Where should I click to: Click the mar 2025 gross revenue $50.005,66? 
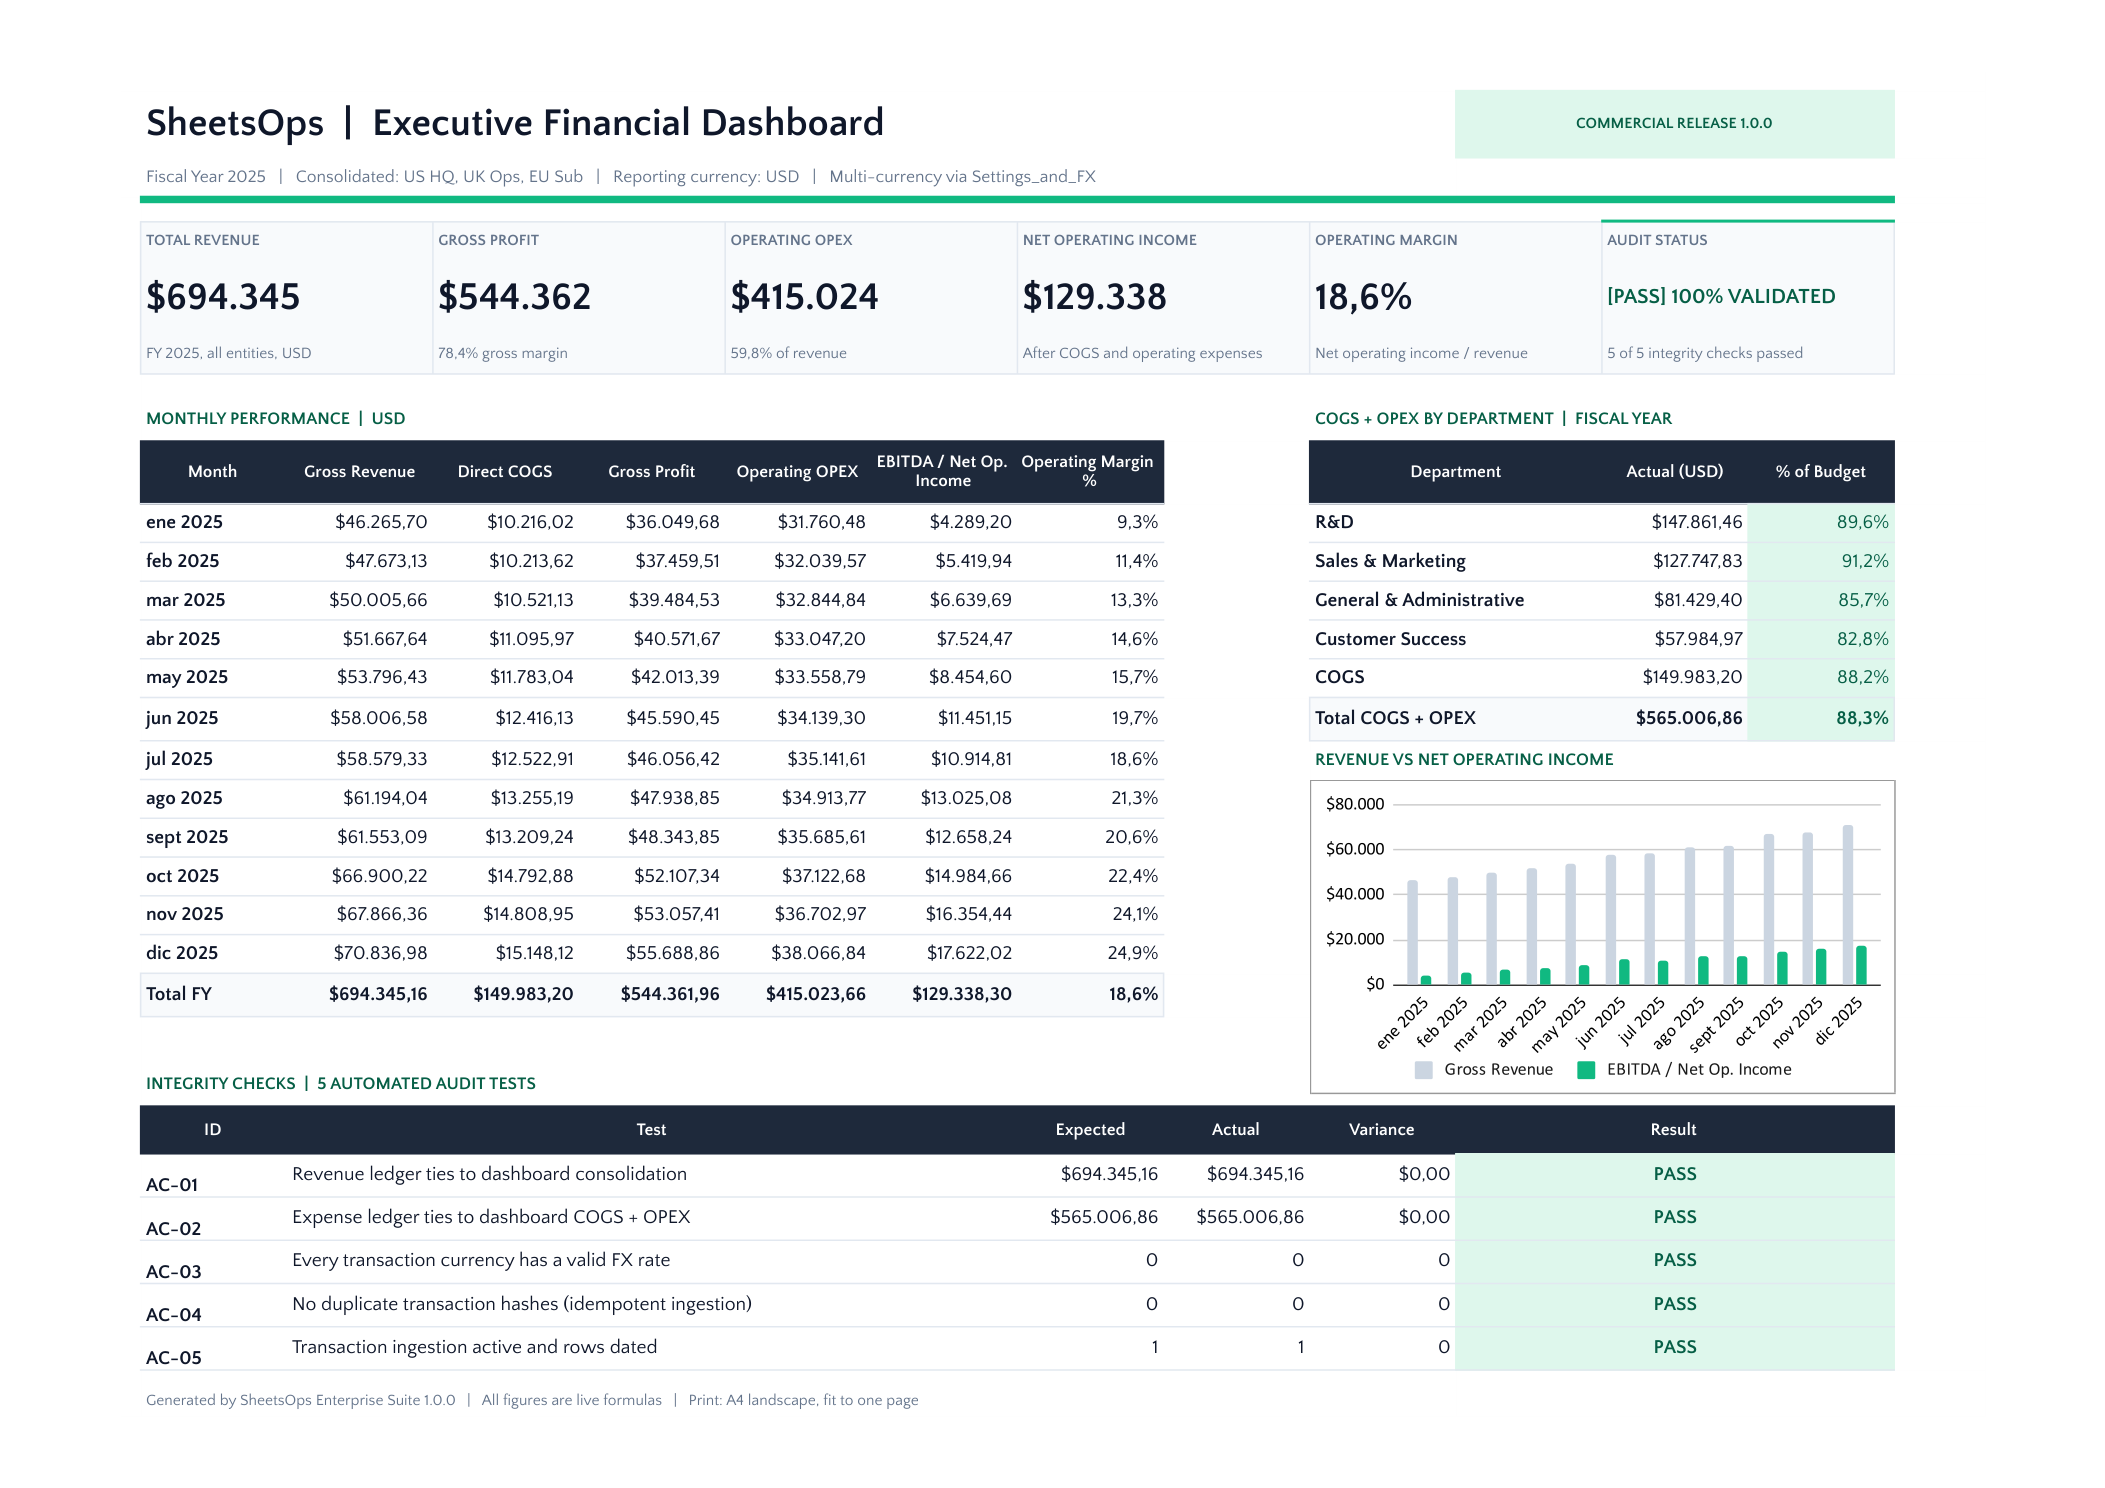pos(378,600)
